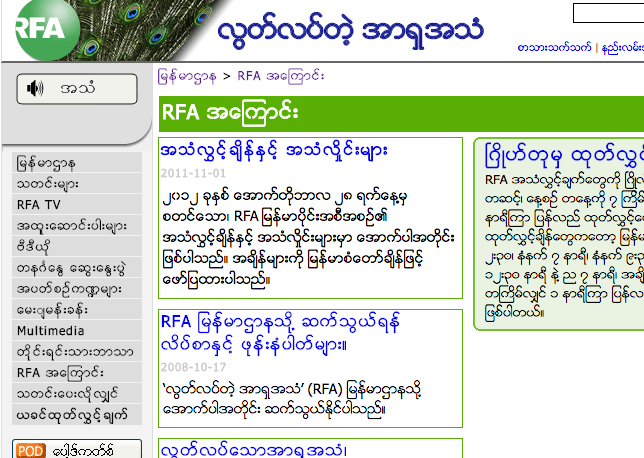The height and width of the screenshot is (458, 644).
Task: Click the RFA အကြောင်း breadcrumb link
Action: pyautogui.click(x=281, y=76)
